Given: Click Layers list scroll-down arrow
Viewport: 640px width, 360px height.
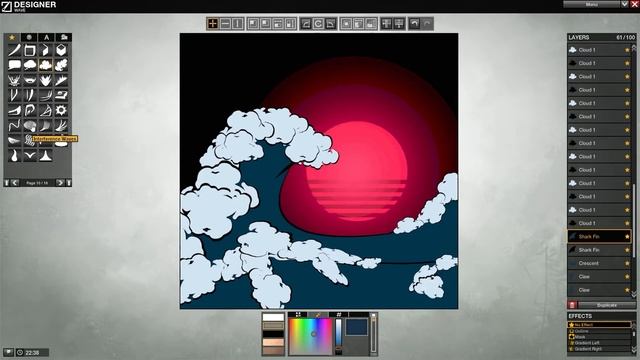Looking at the screenshot, I should (634, 293).
